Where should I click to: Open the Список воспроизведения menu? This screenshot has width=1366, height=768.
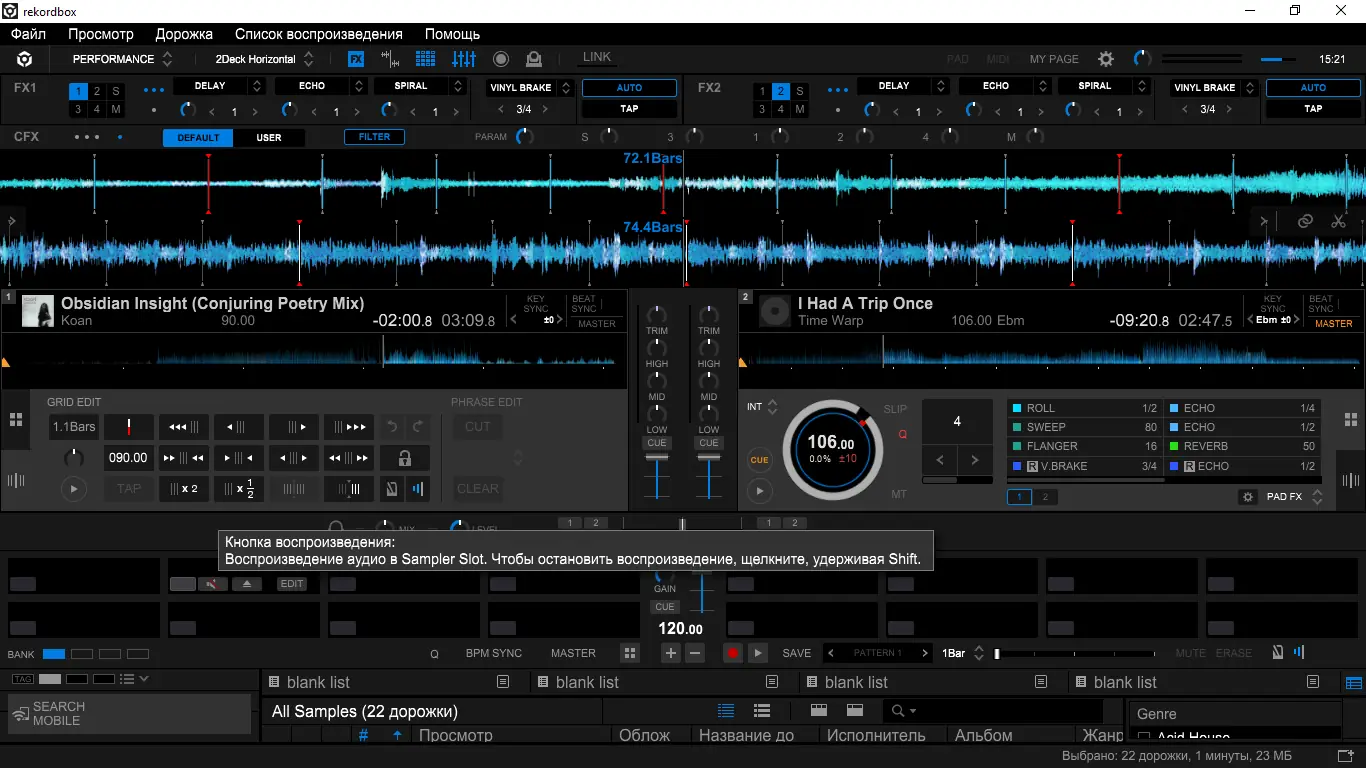319,34
